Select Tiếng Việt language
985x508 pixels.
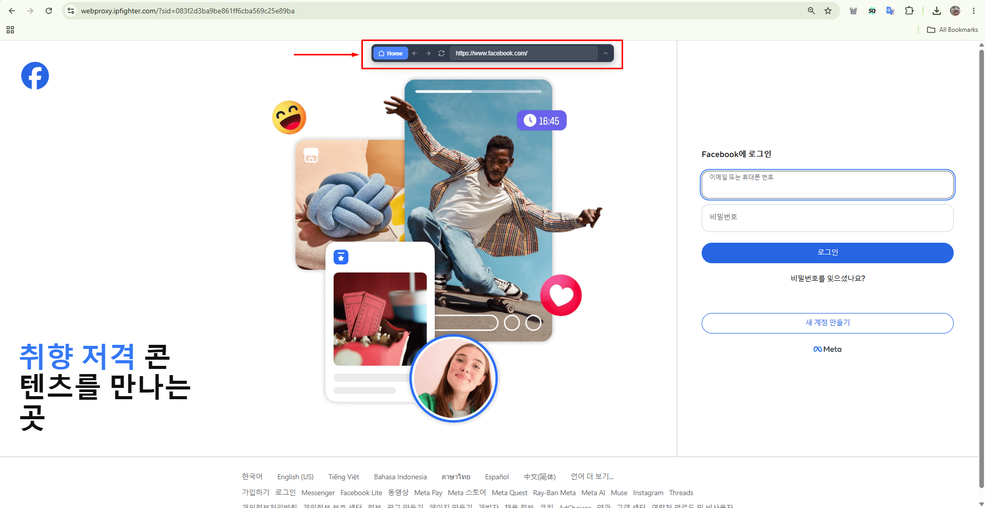(x=344, y=477)
